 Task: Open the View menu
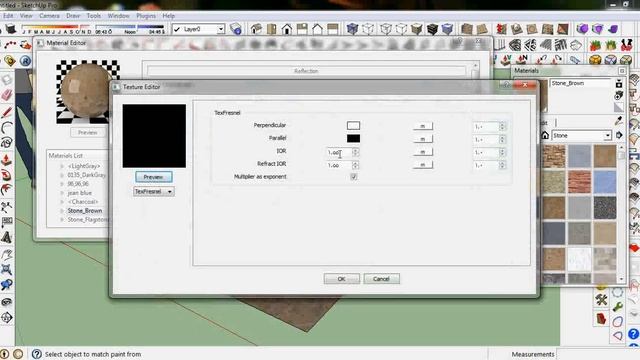click(26, 16)
